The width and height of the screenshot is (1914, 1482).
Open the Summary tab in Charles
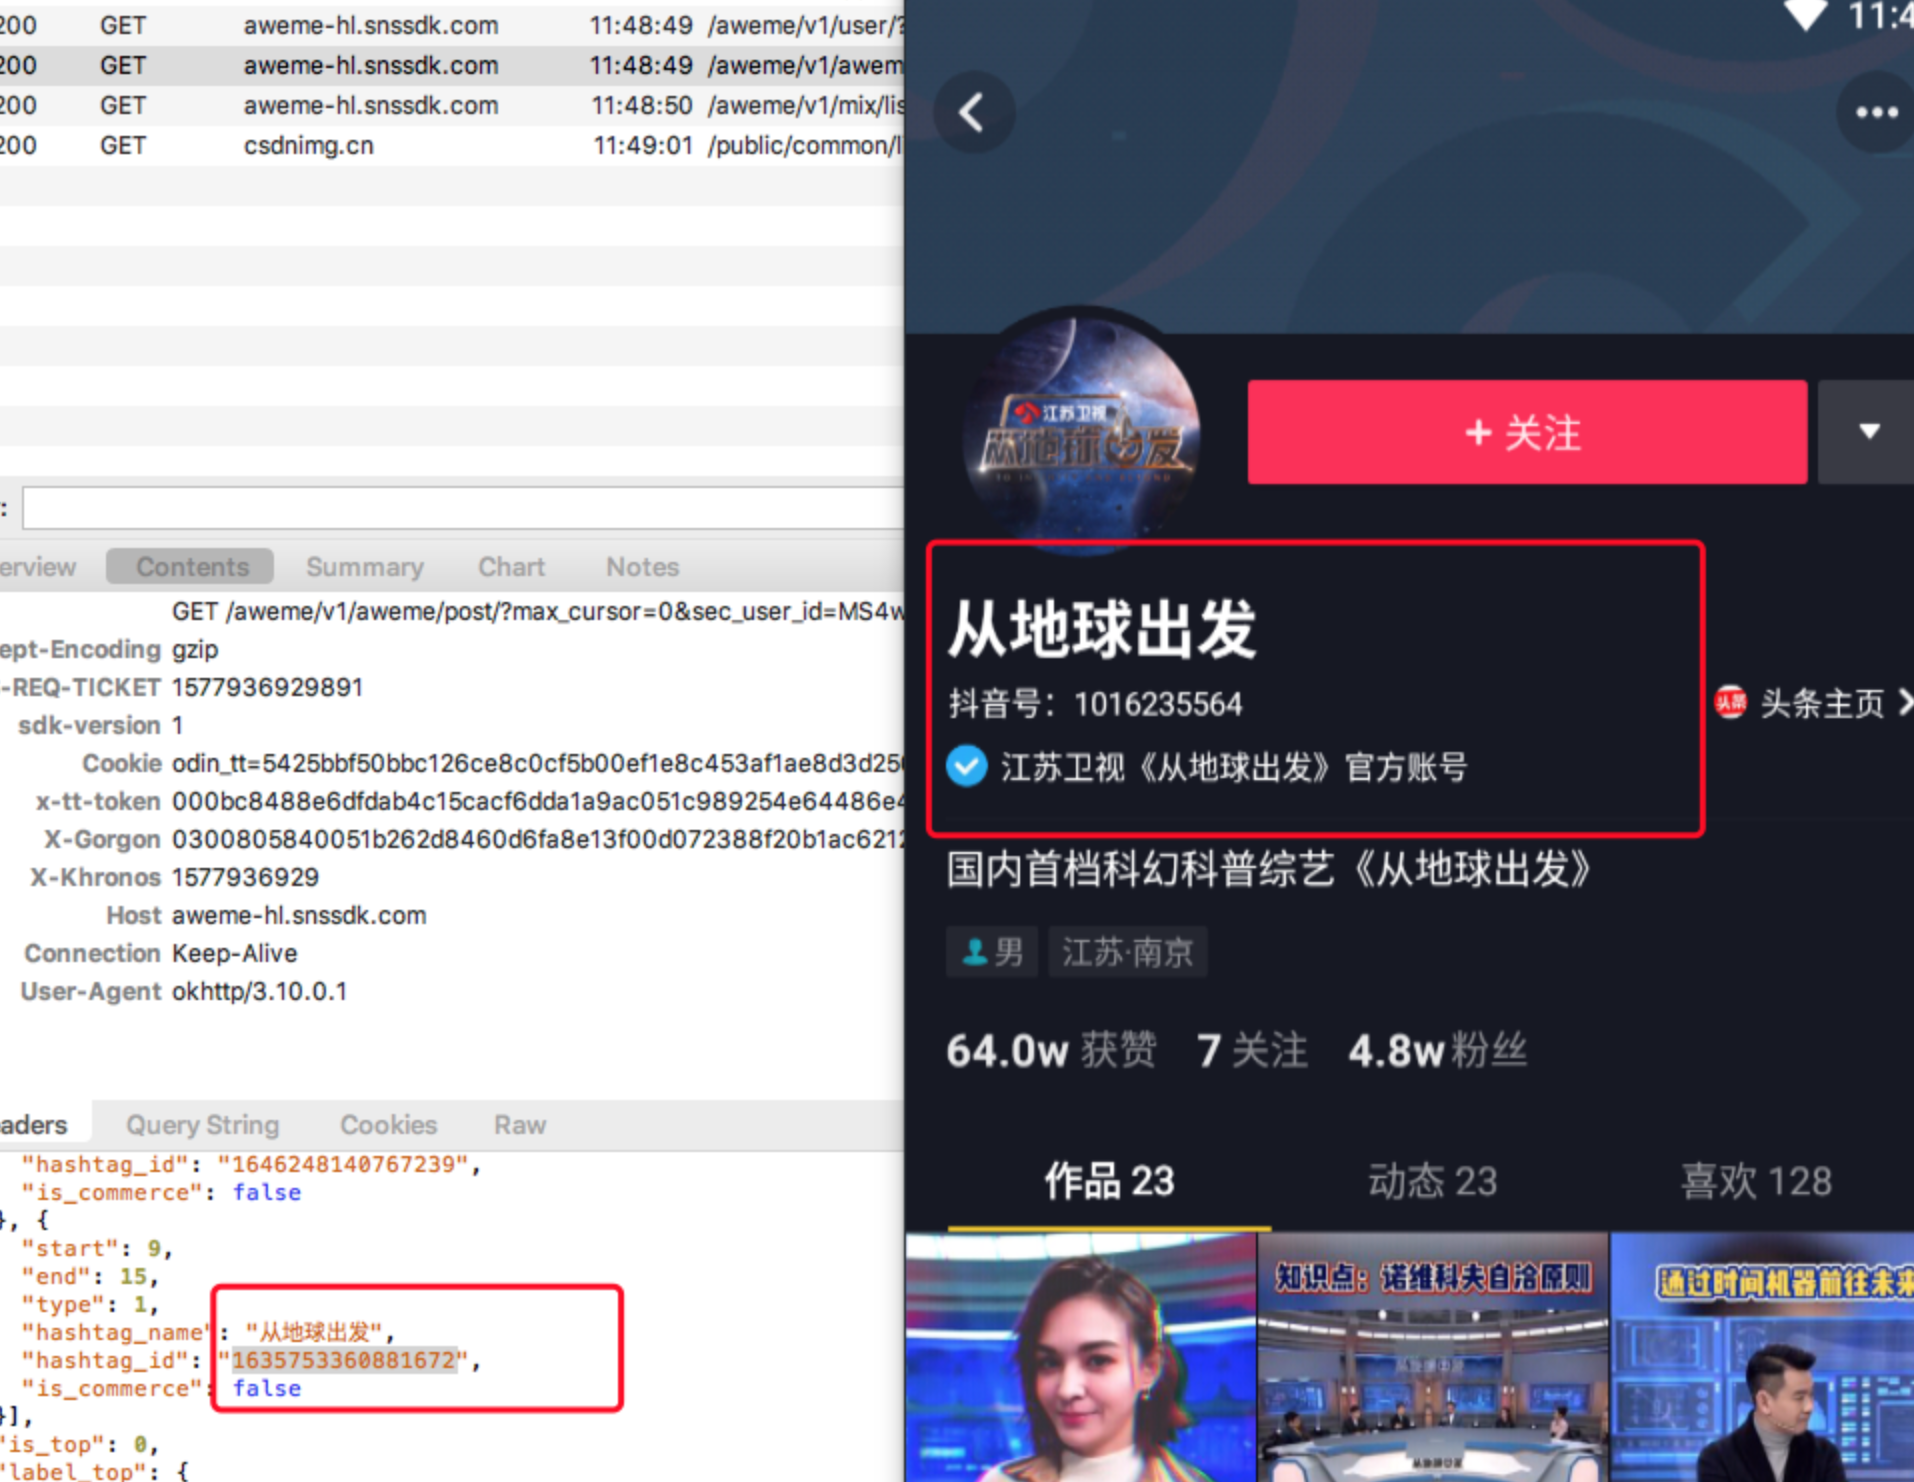click(x=365, y=567)
